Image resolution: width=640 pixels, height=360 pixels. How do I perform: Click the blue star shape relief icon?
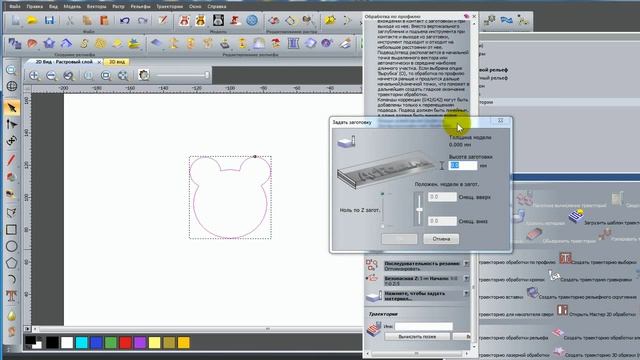click(x=49, y=43)
